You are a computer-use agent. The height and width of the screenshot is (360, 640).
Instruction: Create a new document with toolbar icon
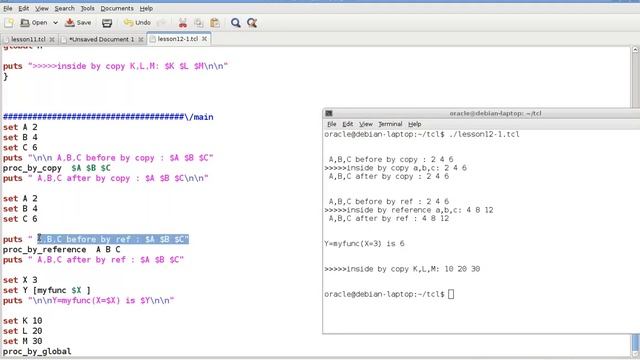pos(9,23)
